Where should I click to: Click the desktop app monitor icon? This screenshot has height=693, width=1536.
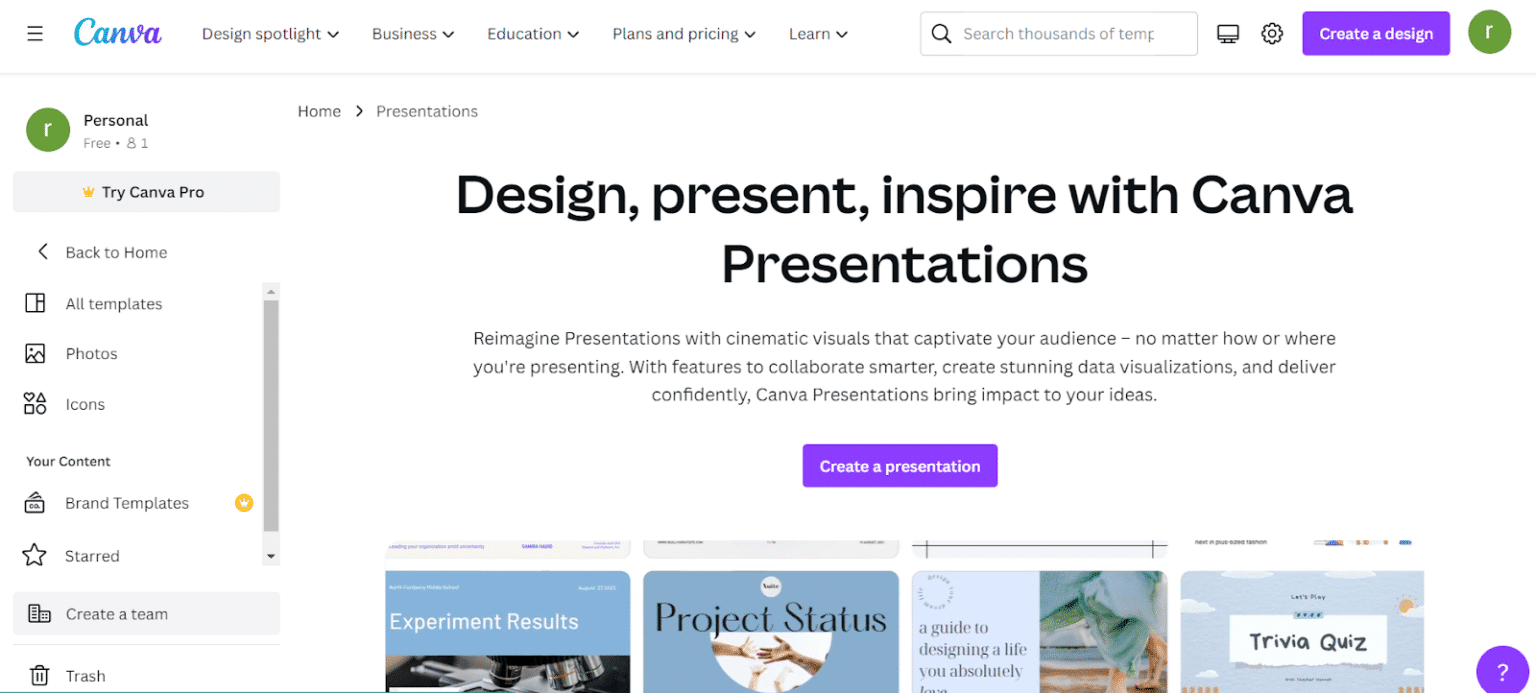1228,34
